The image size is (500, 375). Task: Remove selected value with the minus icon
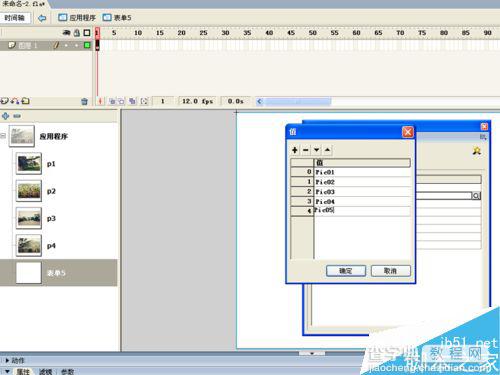point(305,150)
